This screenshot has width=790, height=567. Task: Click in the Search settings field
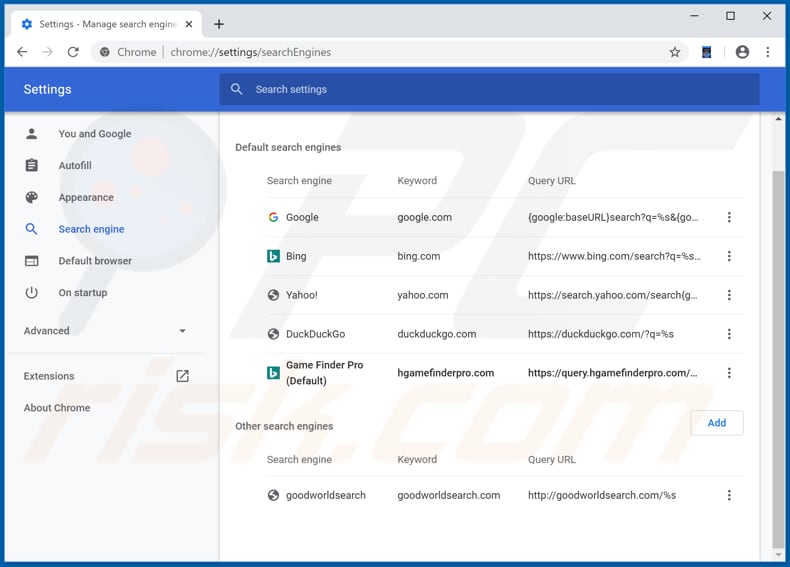pyautogui.click(x=489, y=89)
